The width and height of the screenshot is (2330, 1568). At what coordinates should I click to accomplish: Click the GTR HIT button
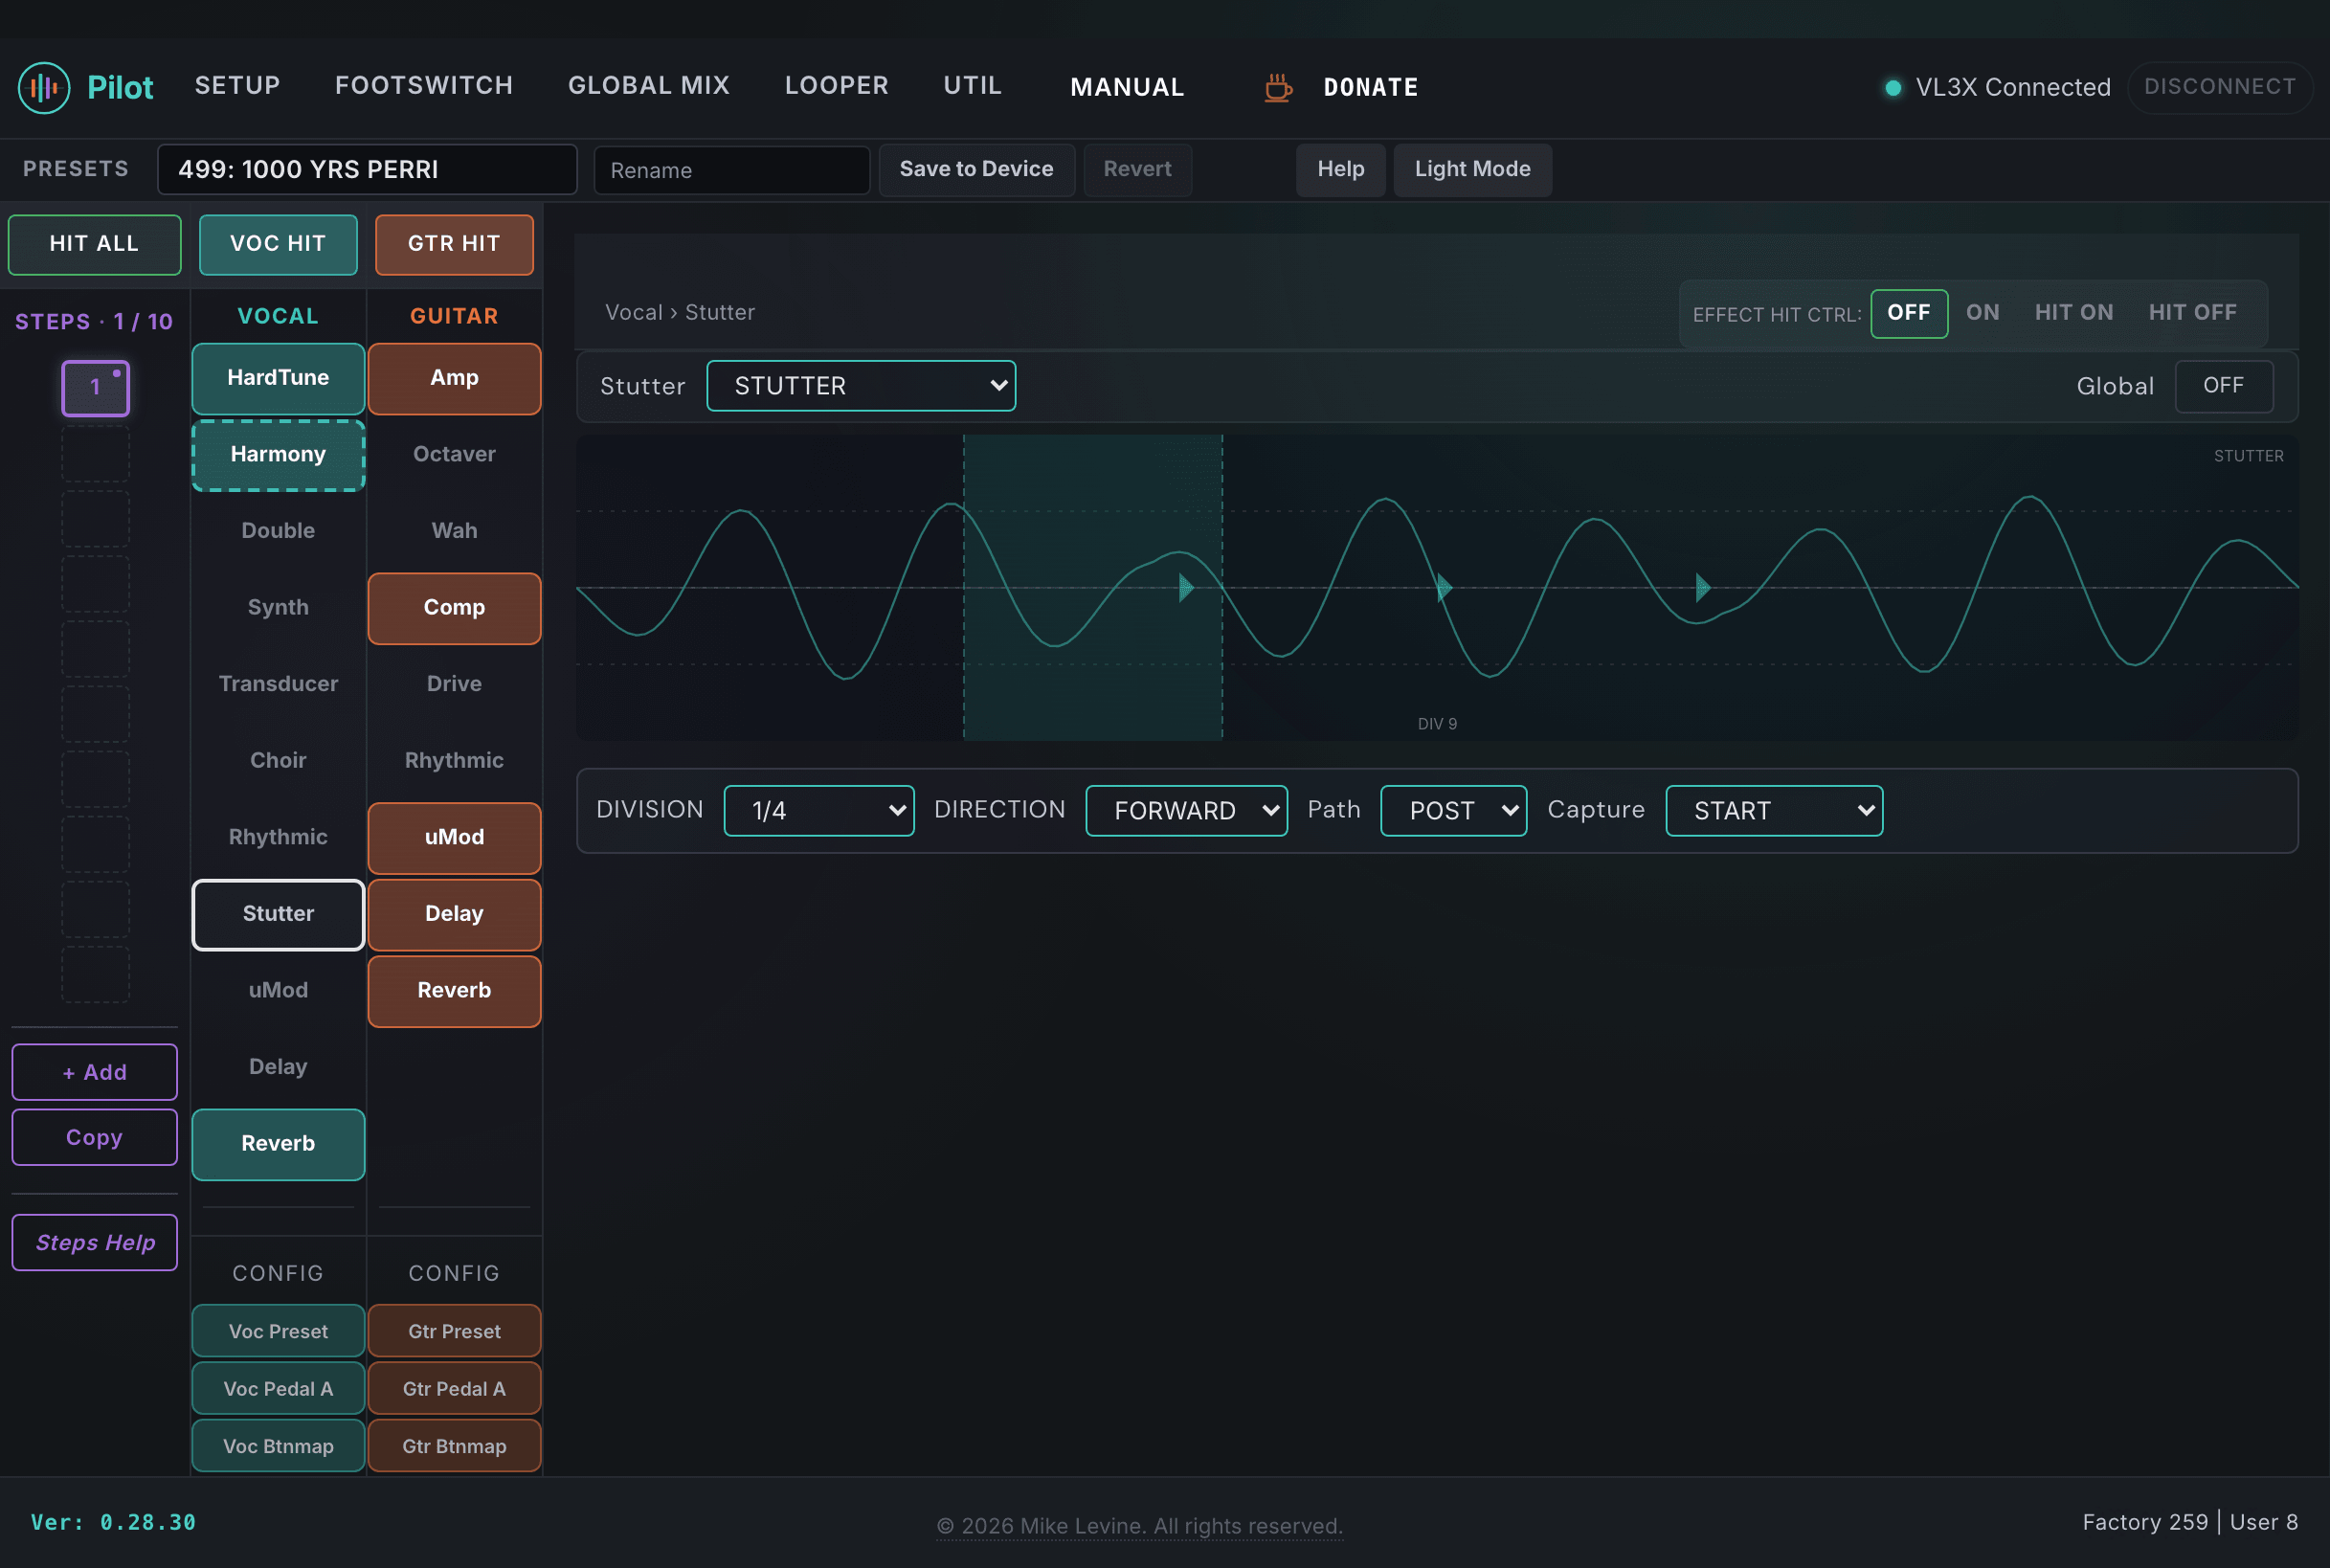(454, 245)
